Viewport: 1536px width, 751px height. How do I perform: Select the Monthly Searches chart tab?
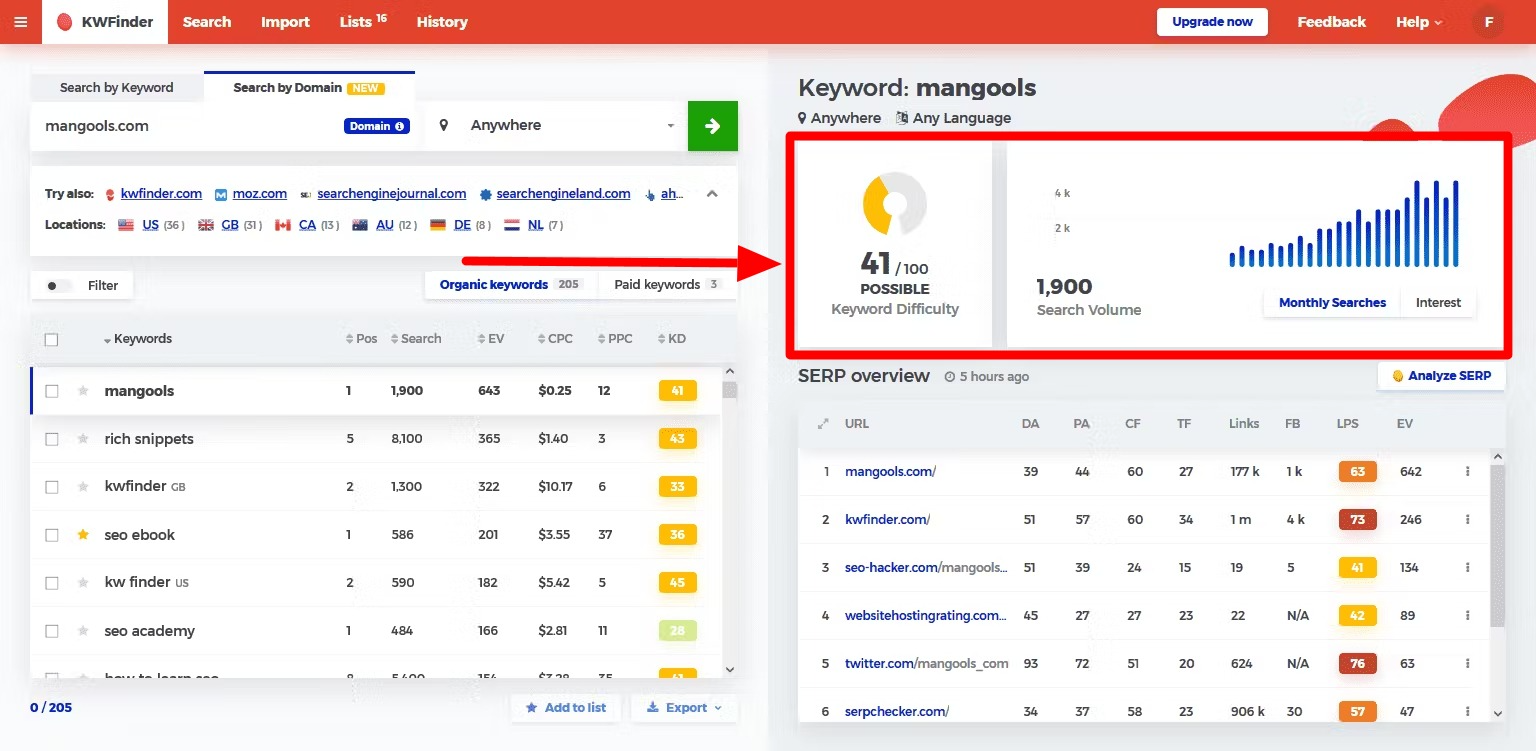point(1332,303)
